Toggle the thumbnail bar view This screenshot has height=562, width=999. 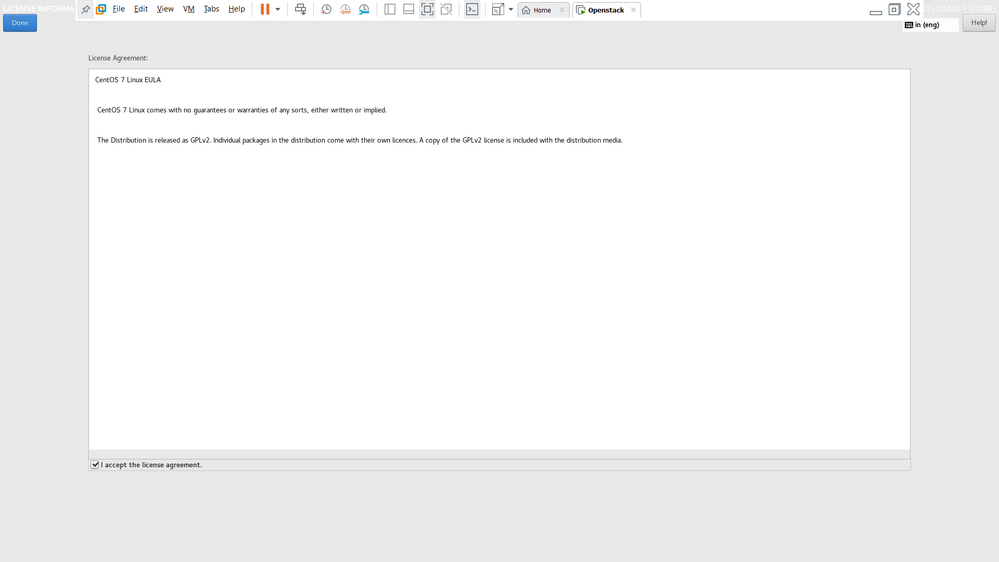pyautogui.click(x=408, y=9)
